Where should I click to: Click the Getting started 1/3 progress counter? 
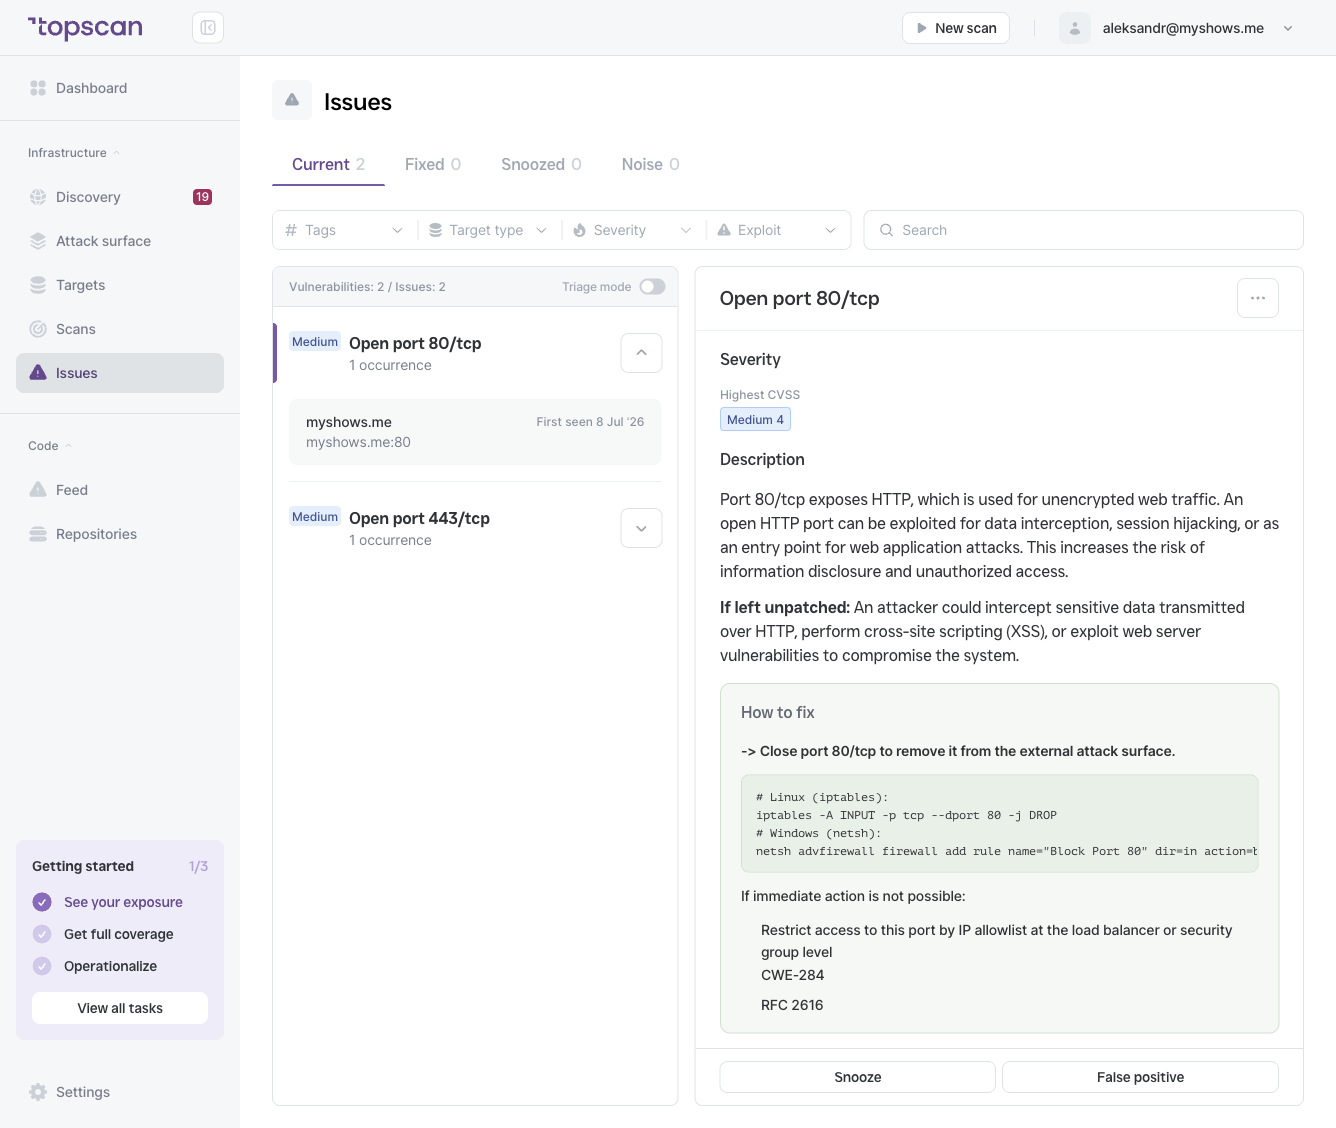[198, 866]
